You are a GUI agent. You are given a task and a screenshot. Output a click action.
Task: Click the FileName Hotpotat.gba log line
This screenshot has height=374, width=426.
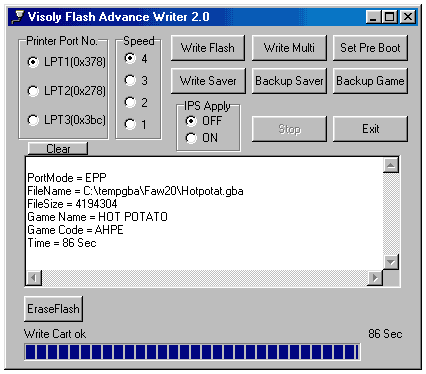point(135,191)
